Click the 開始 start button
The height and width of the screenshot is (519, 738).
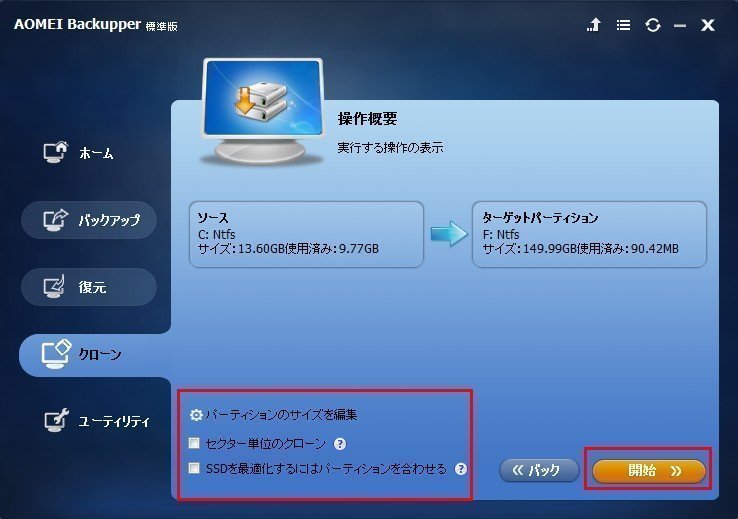point(649,471)
